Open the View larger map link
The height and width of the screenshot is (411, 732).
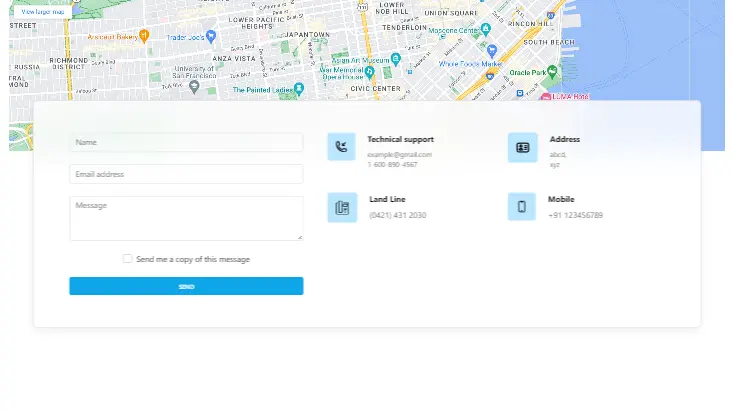coord(42,12)
